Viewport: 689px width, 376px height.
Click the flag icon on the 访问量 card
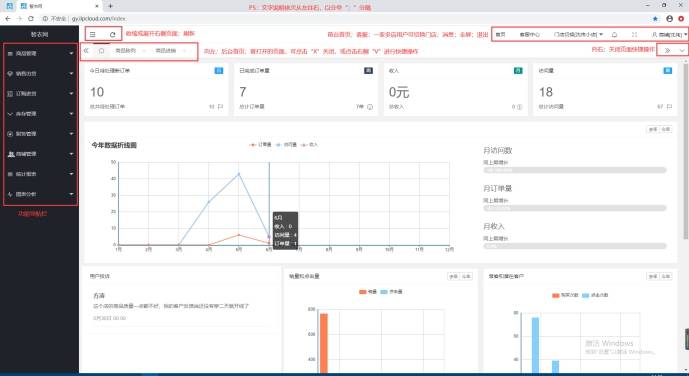coord(669,107)
